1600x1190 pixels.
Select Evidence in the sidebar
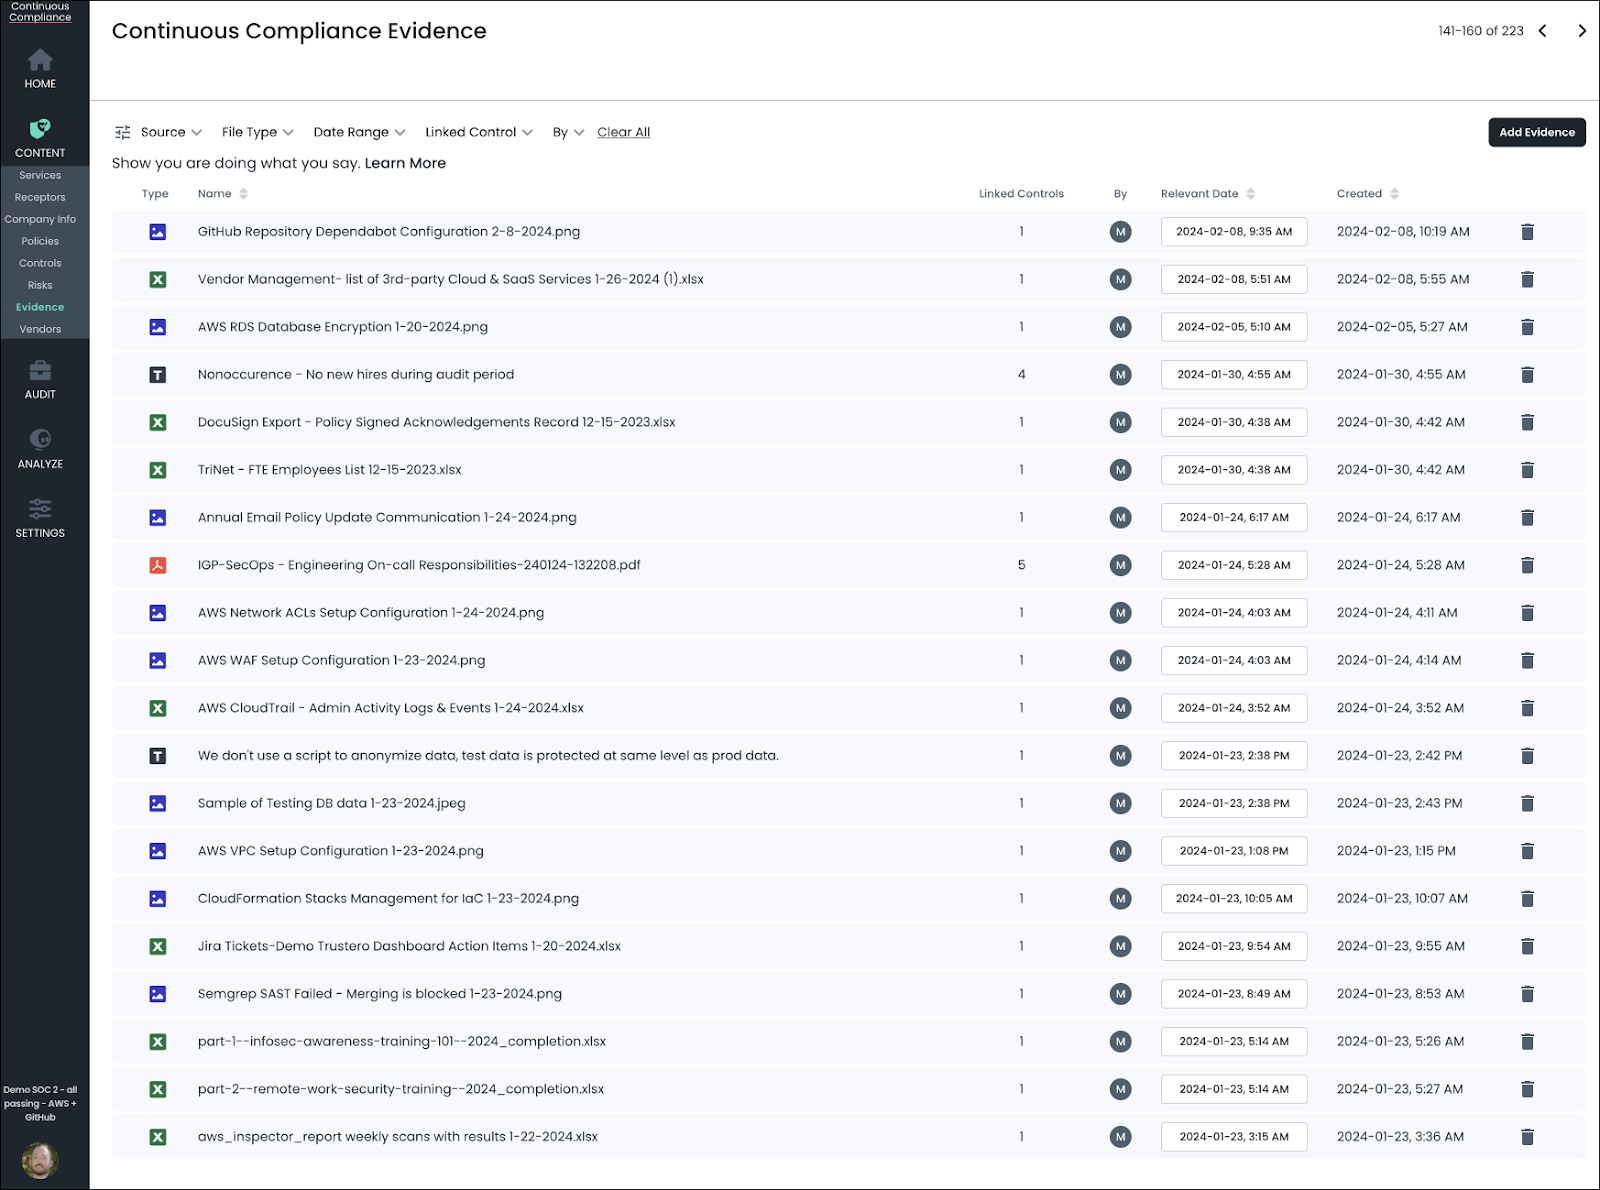pyautogui.click(x=40, y=307)
